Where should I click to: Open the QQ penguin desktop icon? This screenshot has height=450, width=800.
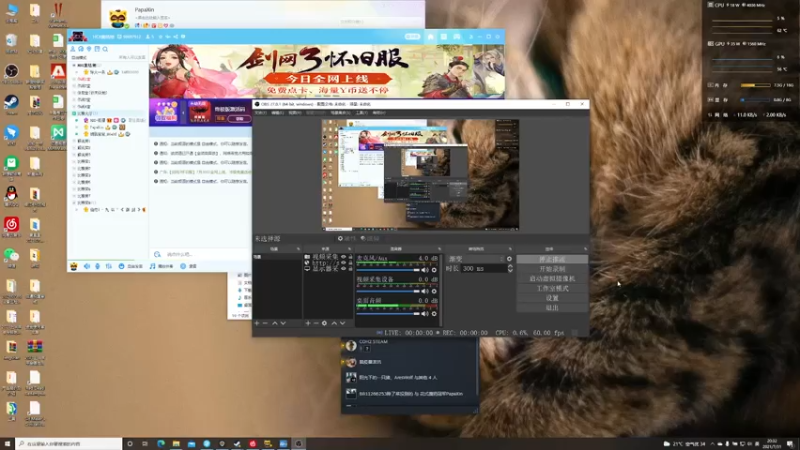pyautogui.click(x=11, y=195)
